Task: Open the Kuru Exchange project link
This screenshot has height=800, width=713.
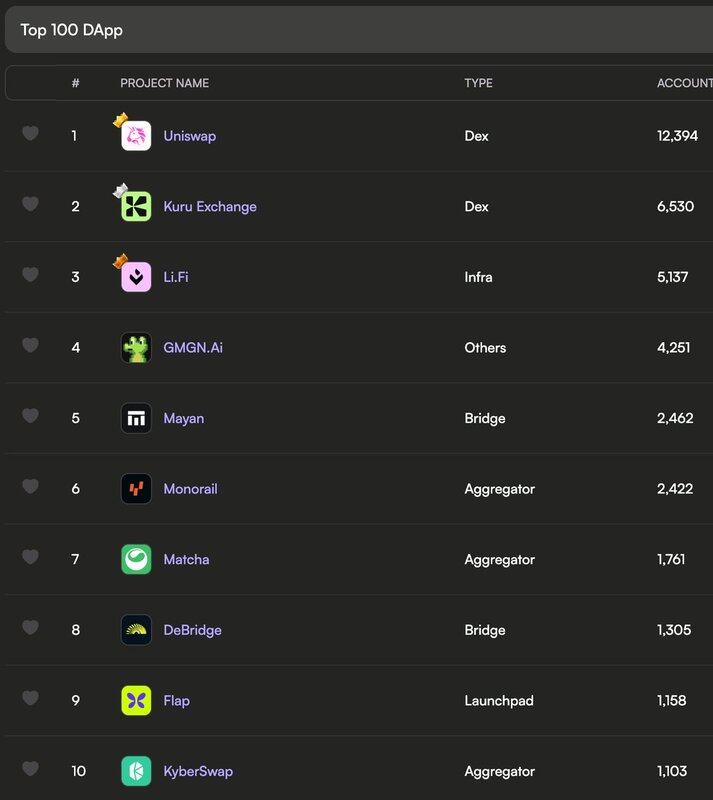Action: [210, 207]
